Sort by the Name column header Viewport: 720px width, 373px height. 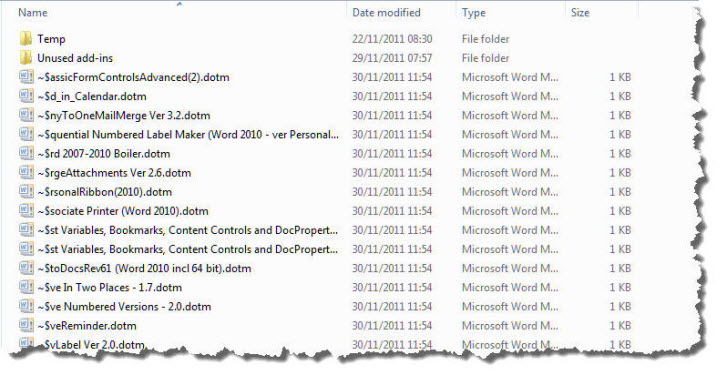33,13
